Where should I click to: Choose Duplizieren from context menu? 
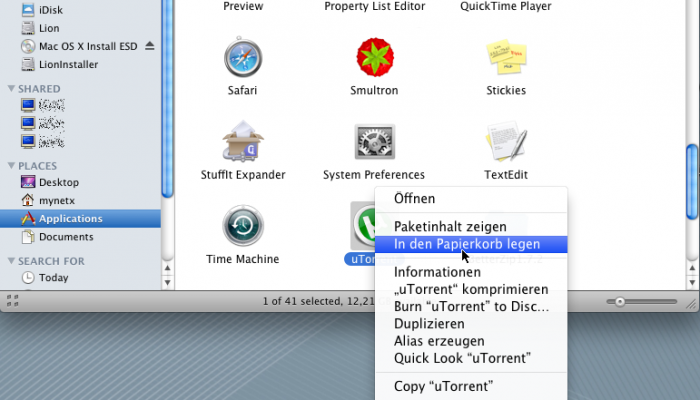pyautogui.click(x=471, y=324)
